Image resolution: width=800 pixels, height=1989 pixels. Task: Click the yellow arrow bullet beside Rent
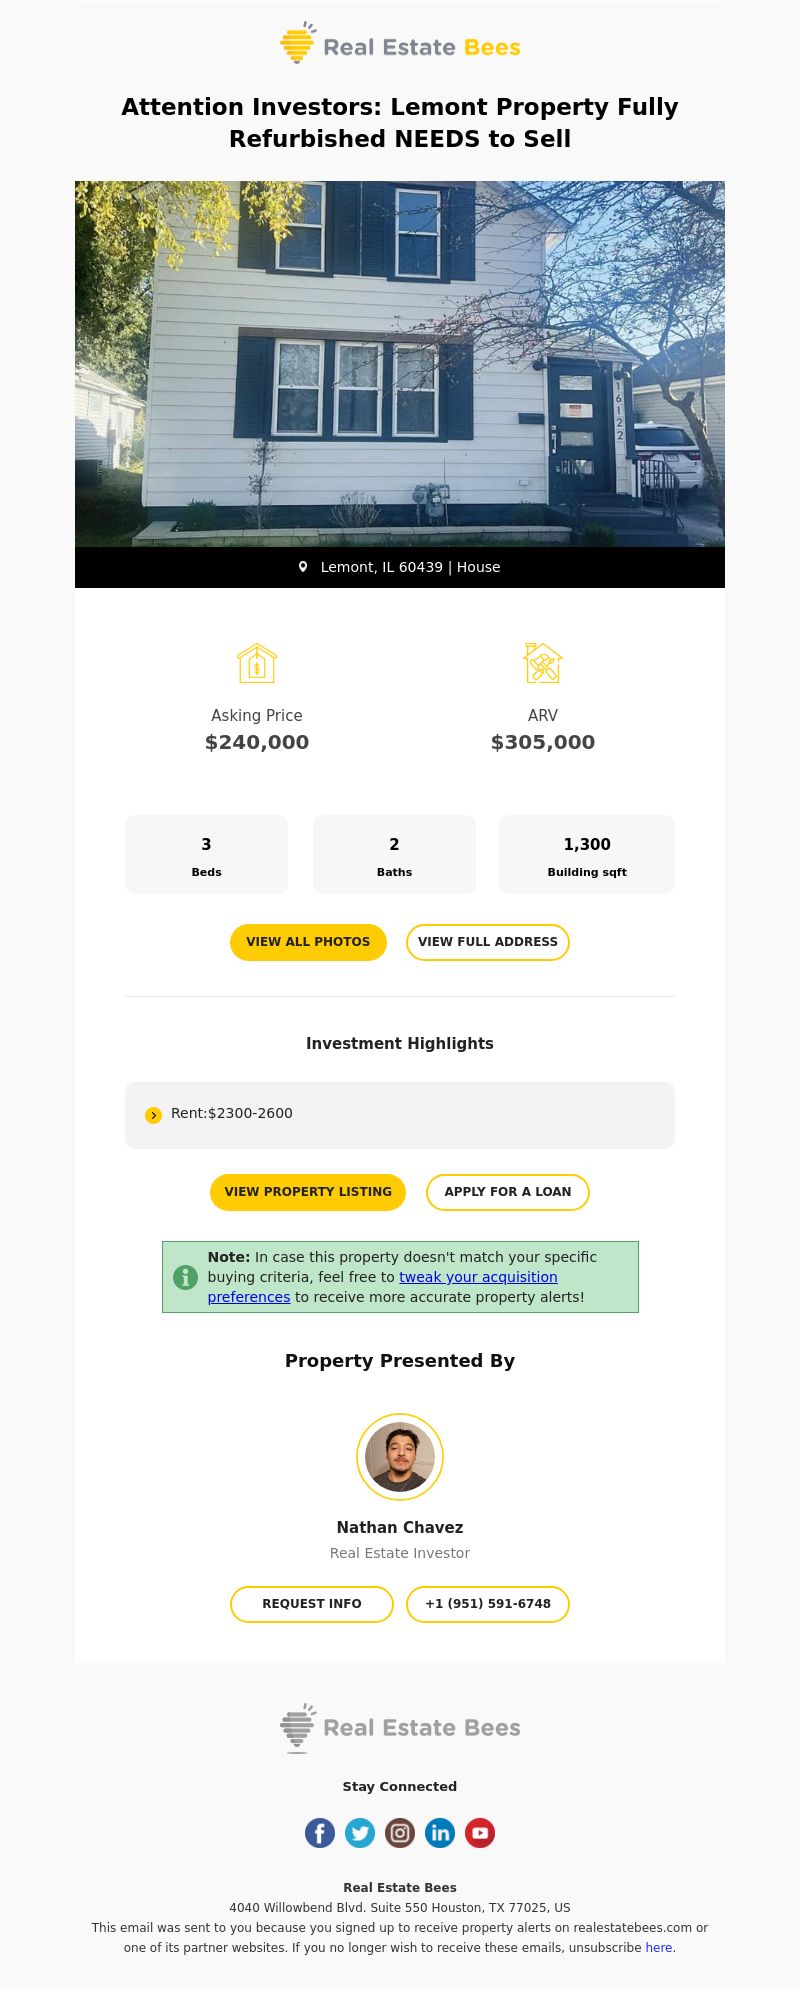[x=153, y=1115]
